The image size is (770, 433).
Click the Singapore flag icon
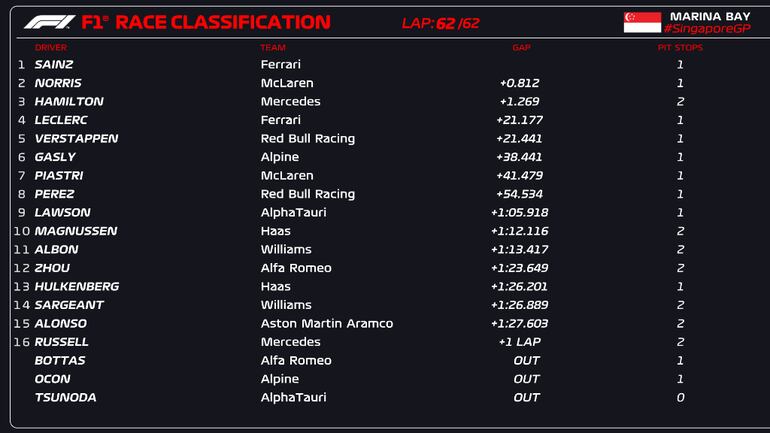tap(642, 22)
